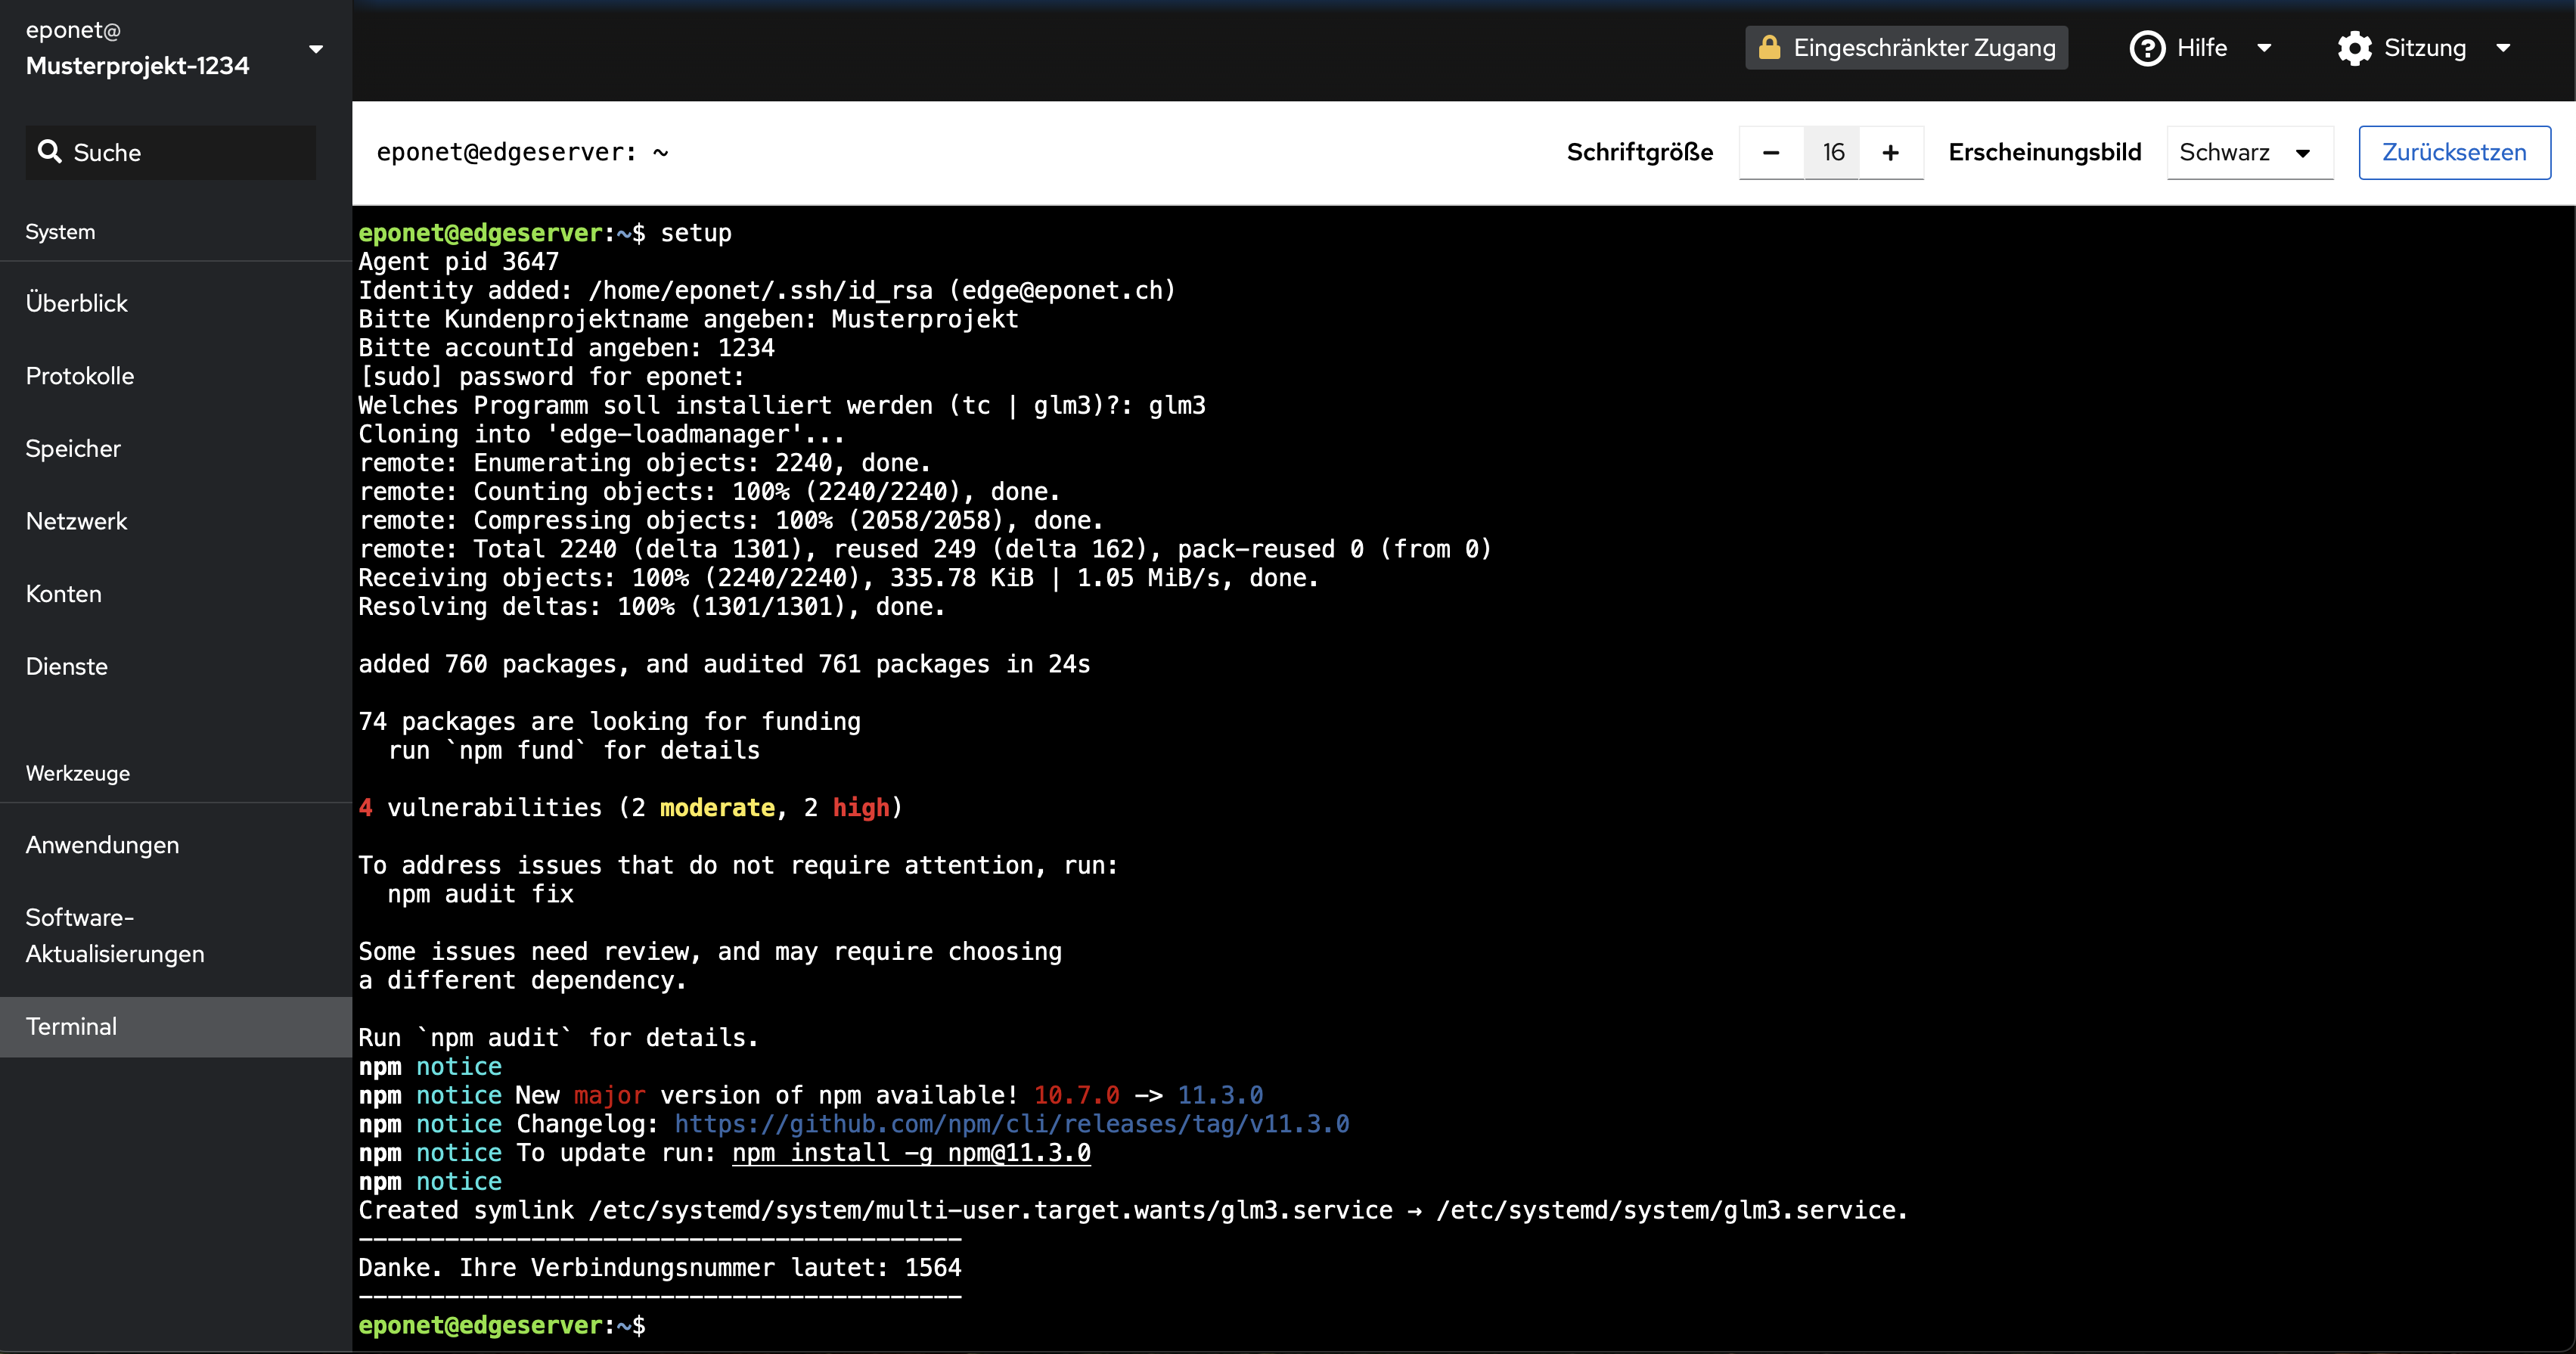
Task: Click the Hilfe question mark icon
Action: 2147,48
